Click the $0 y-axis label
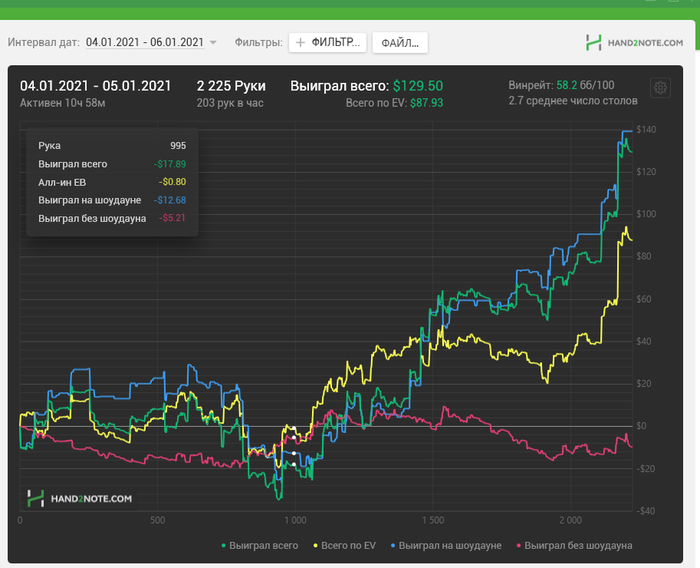Screen dimensions: 700x568 point(641,426)
